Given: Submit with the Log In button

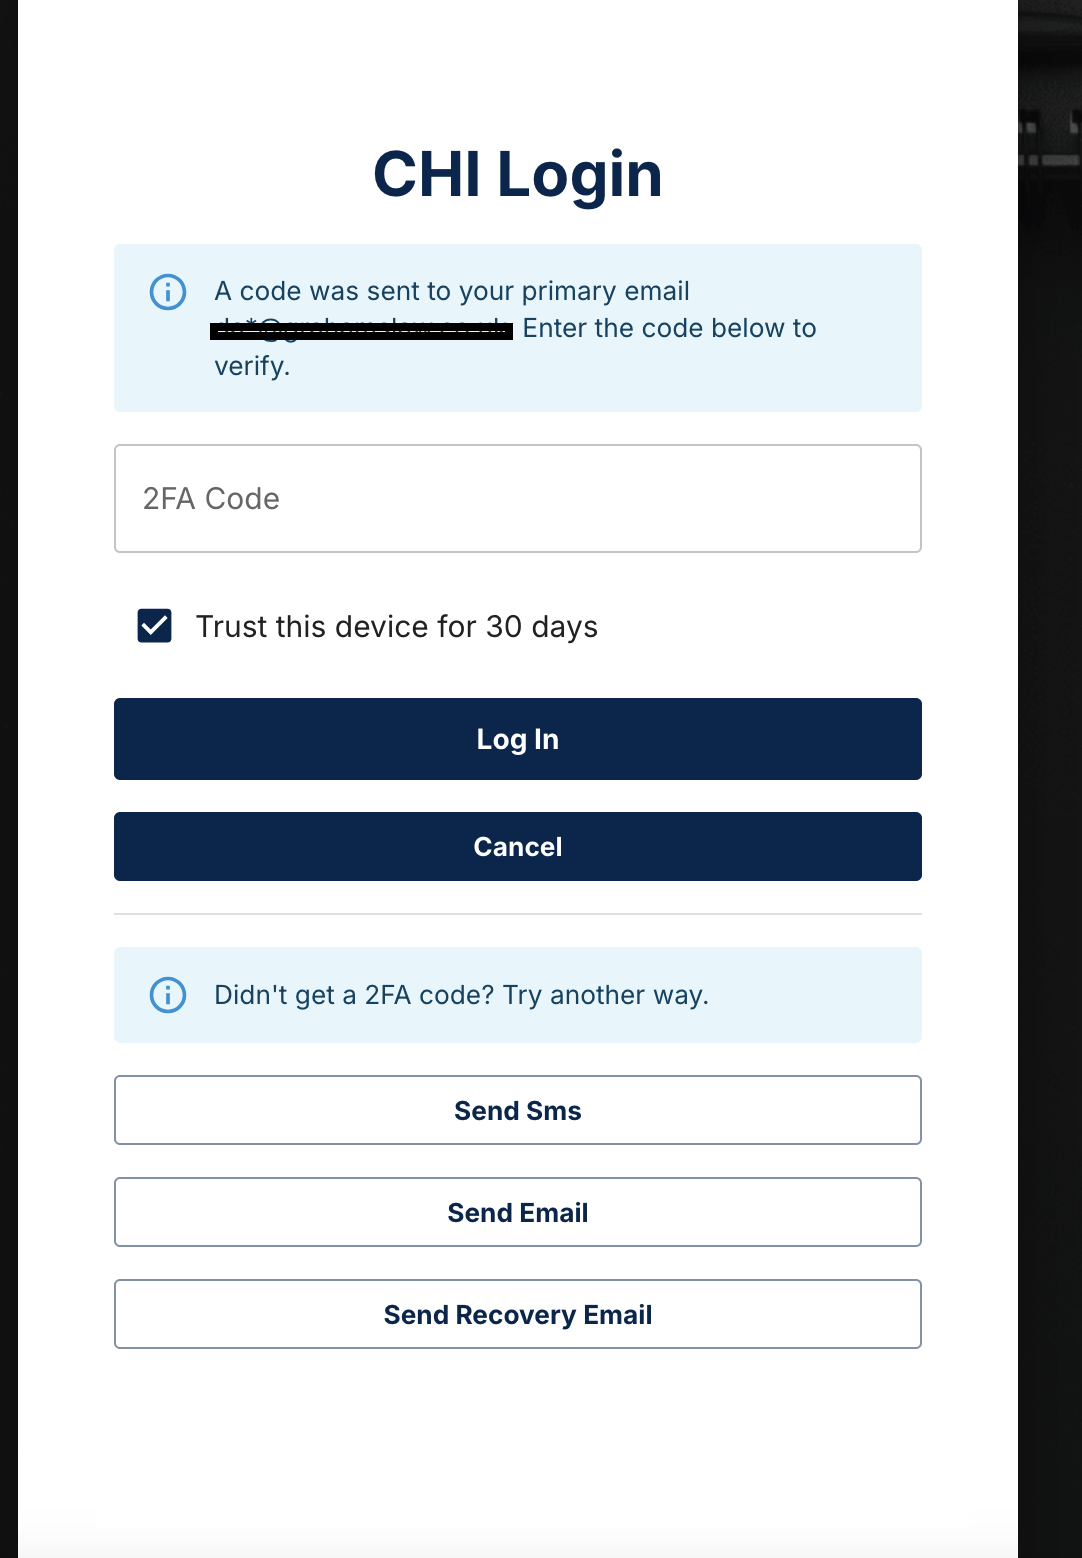Looking at the screenshot, I should tap(518, 739).
